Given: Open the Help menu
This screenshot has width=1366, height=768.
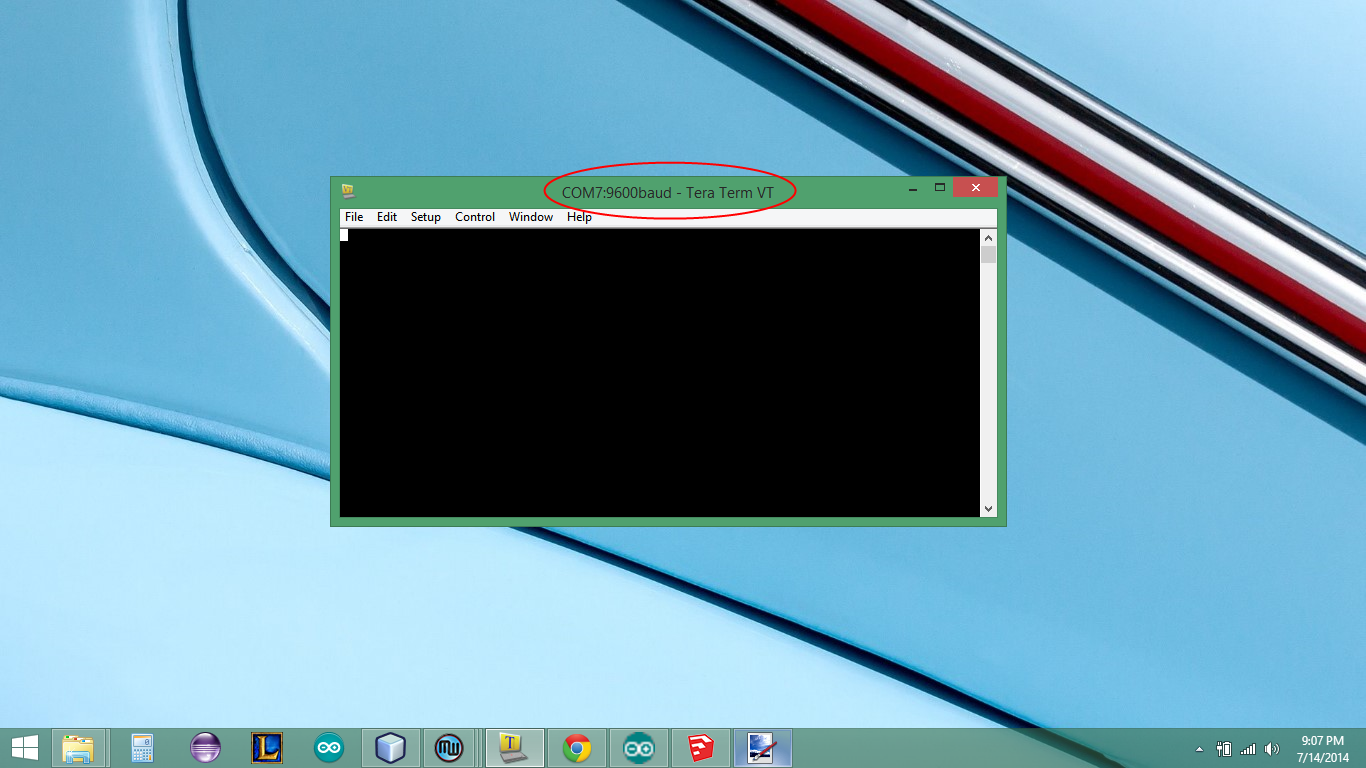Looking at the screenshot, I should (579, 217).
